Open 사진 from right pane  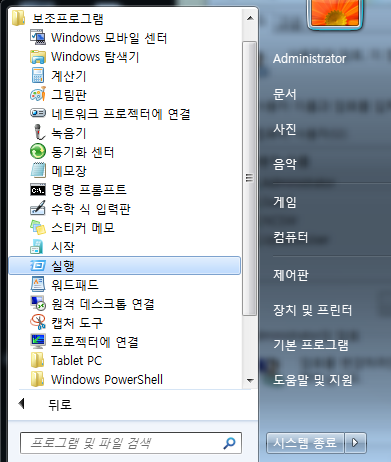[285, 129]
